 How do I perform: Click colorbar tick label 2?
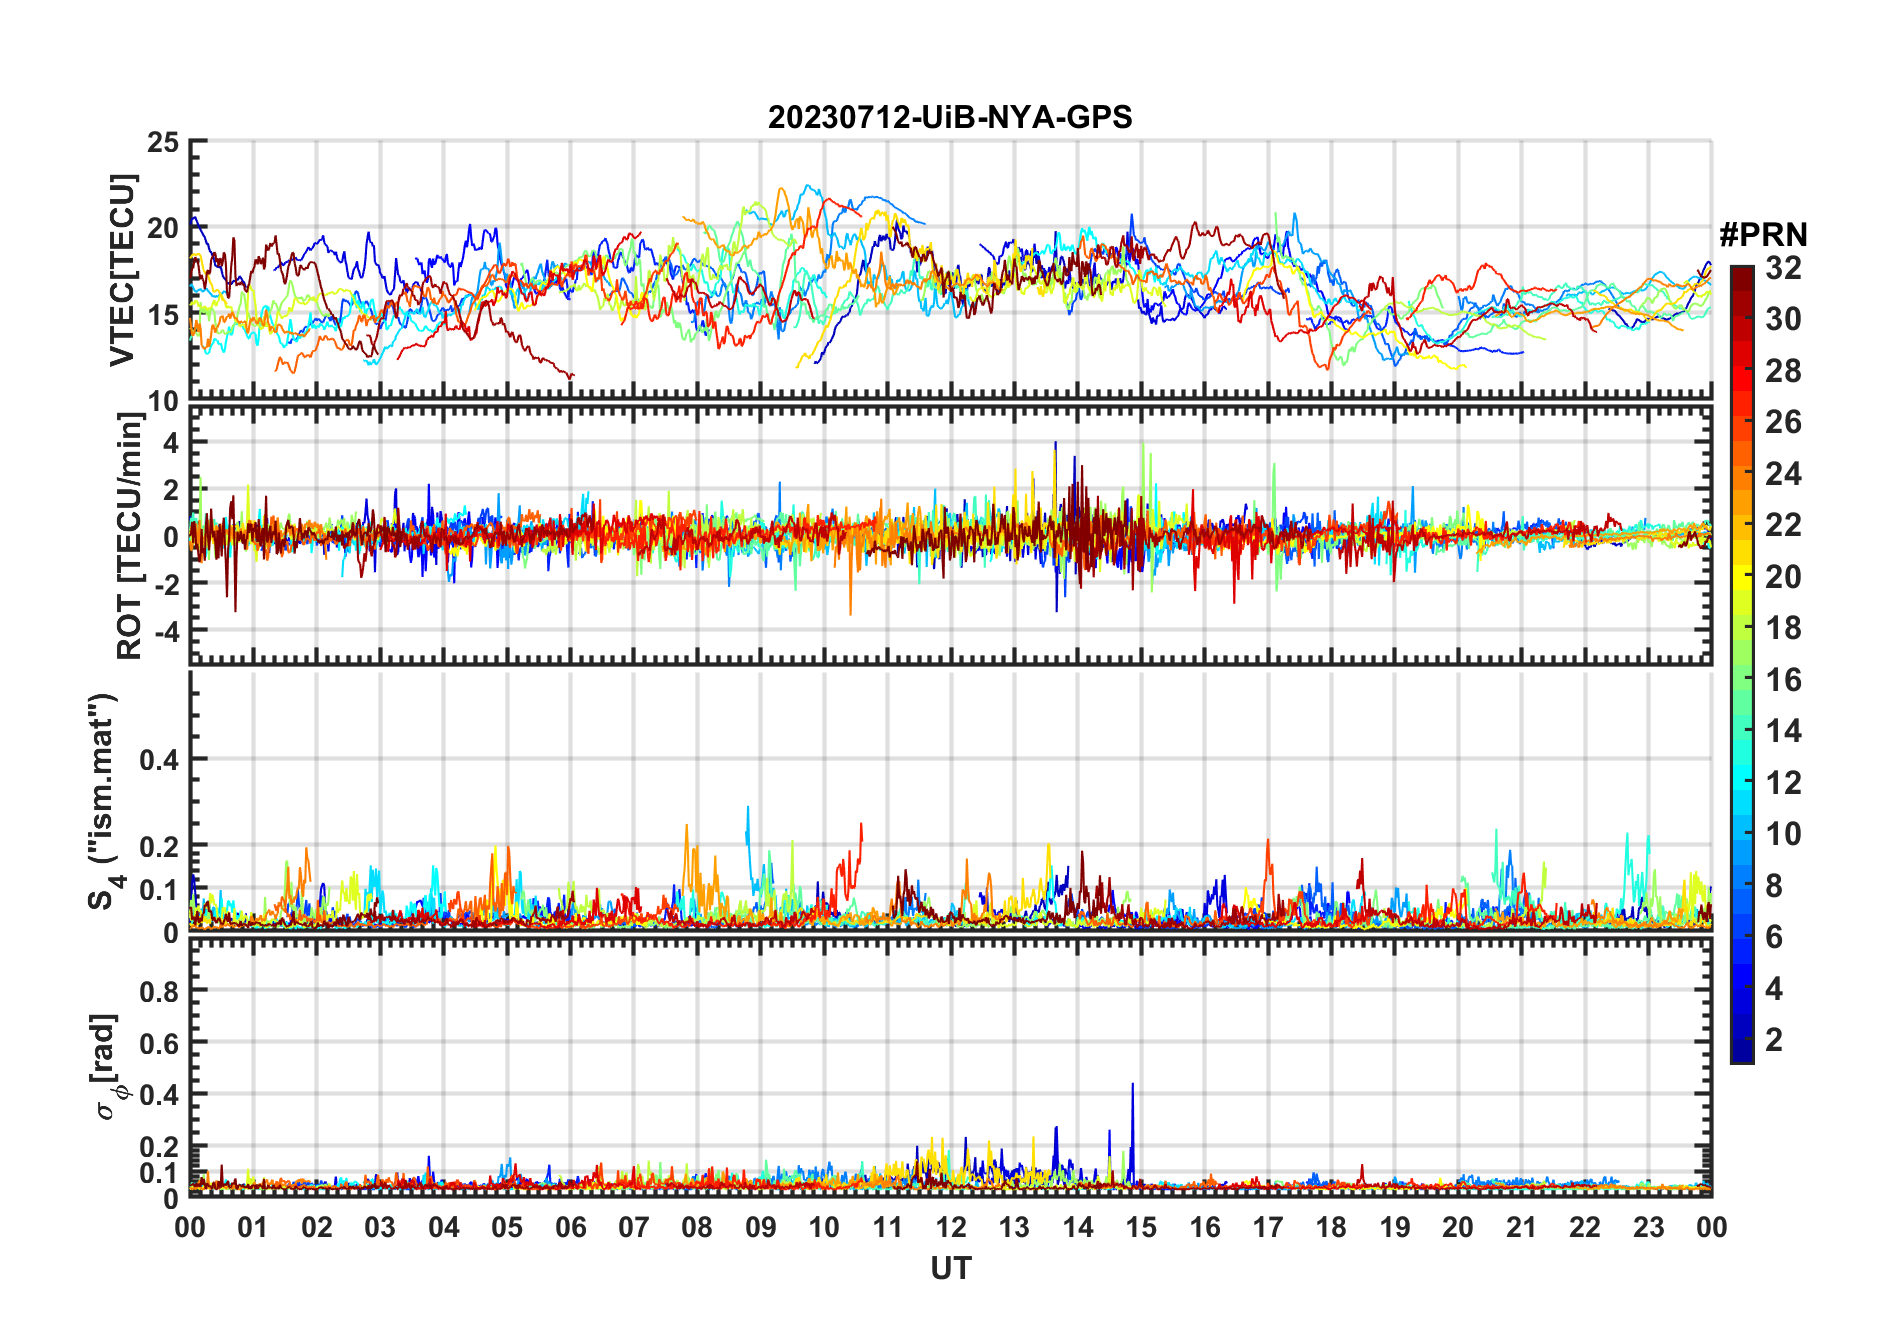(1774, 1040)
